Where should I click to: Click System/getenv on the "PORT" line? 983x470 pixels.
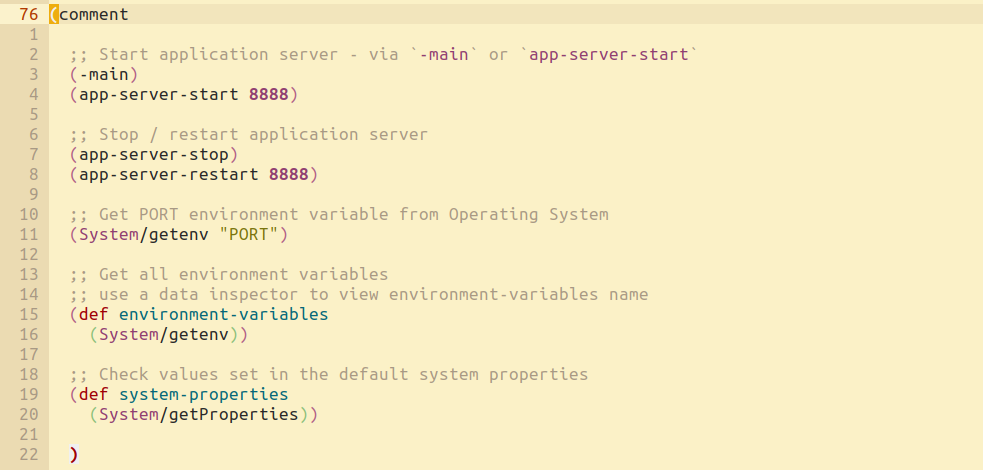(x=144, y=234)
